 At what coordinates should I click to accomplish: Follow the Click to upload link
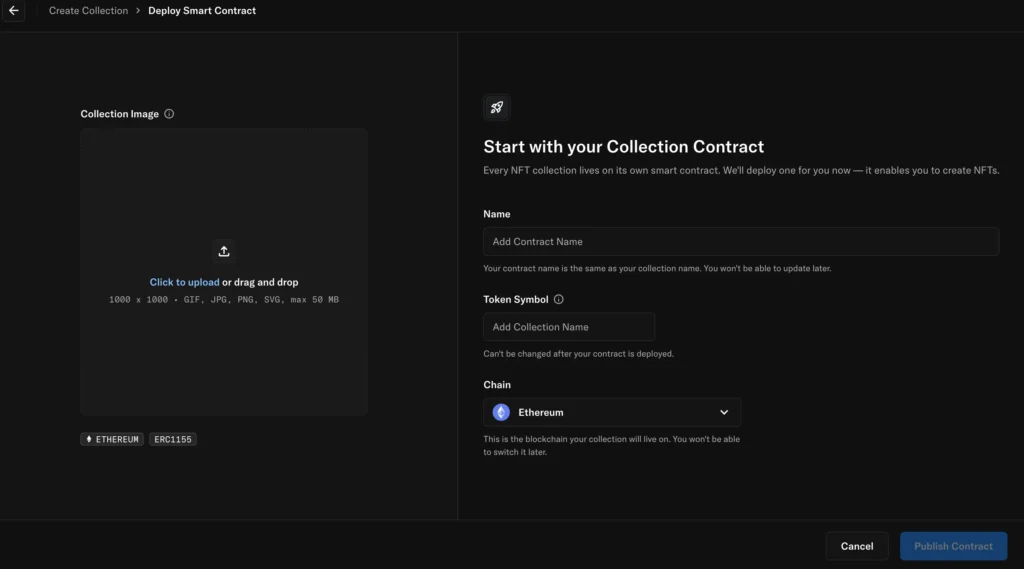184,282
